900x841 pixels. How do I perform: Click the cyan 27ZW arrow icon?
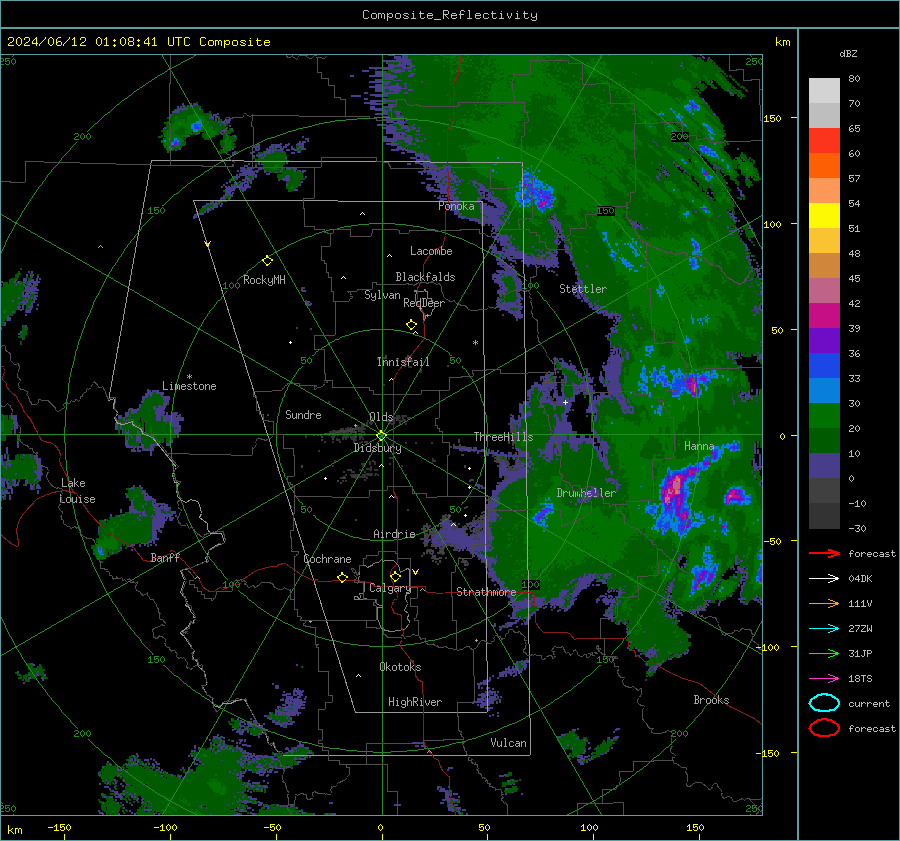pyautogui.click(x=824, y=629)
